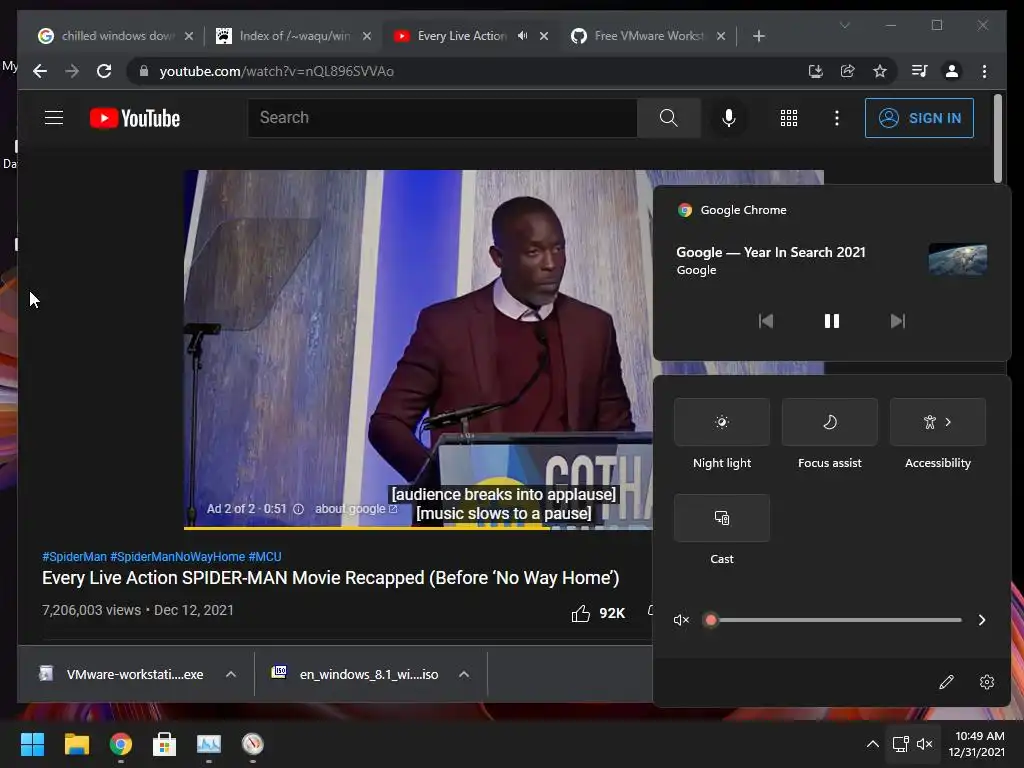Image resolution: width=1024 pixels, height=768 pixels.
Task: Close the 'chilled windows' tab
Action: coord(189,36)
